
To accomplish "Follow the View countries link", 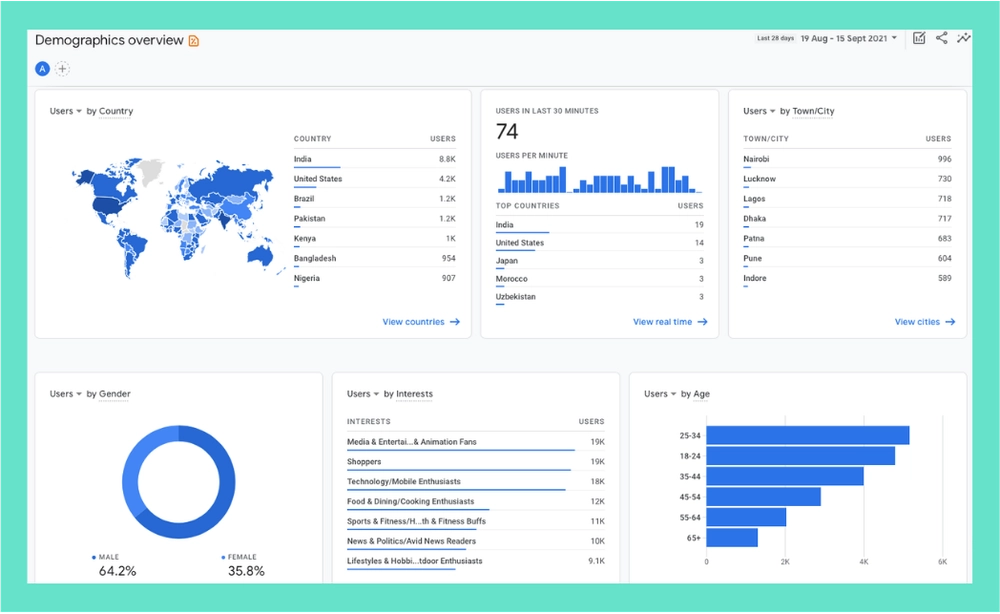I will [x=421, y=321].
